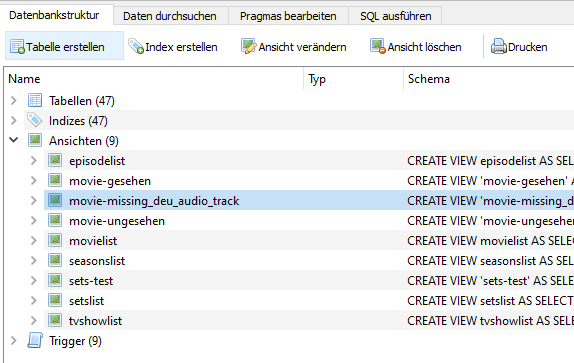The height and width of the screenshot is (363, 574).
Task: Select the setslist view name
Action: click(86, 301)
